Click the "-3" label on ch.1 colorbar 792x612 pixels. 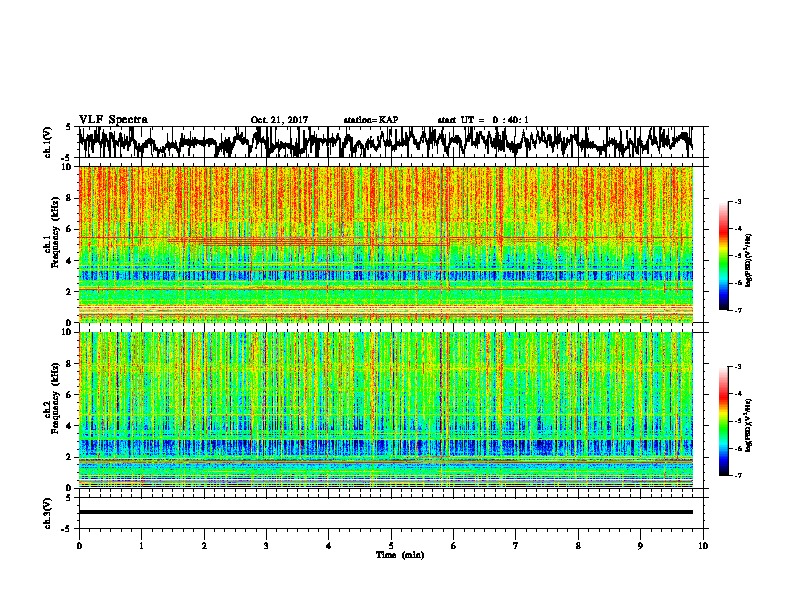737,201
